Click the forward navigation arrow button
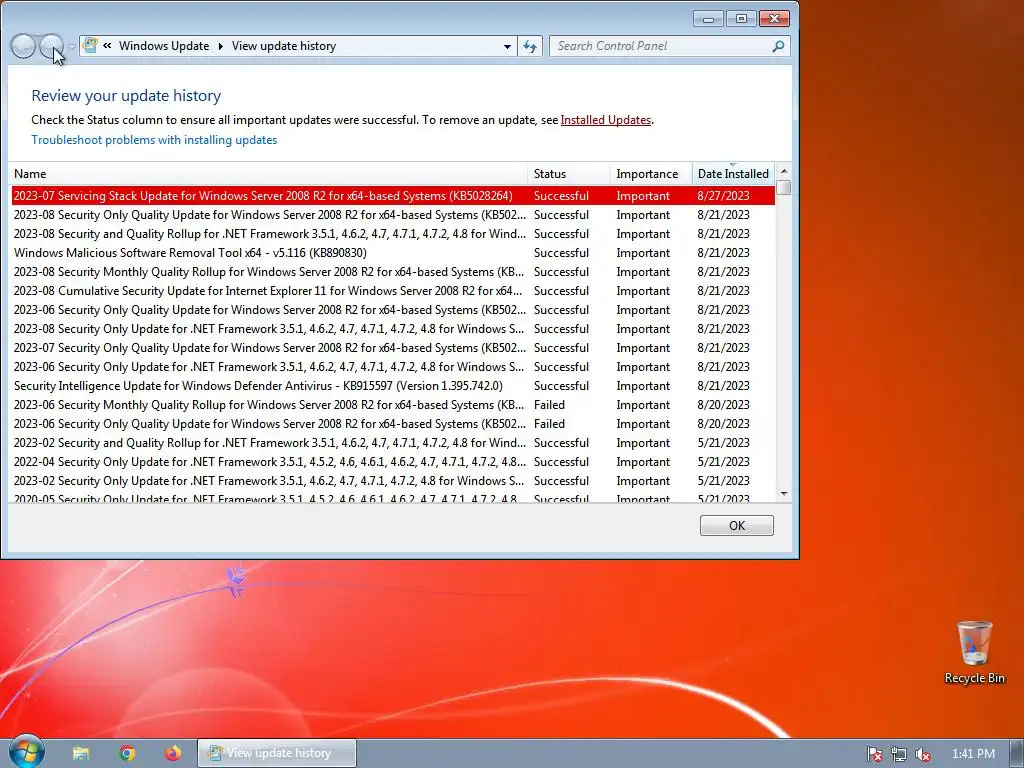Image resolution: width=1024 pixels, height=768 pixels. [51, 46]
